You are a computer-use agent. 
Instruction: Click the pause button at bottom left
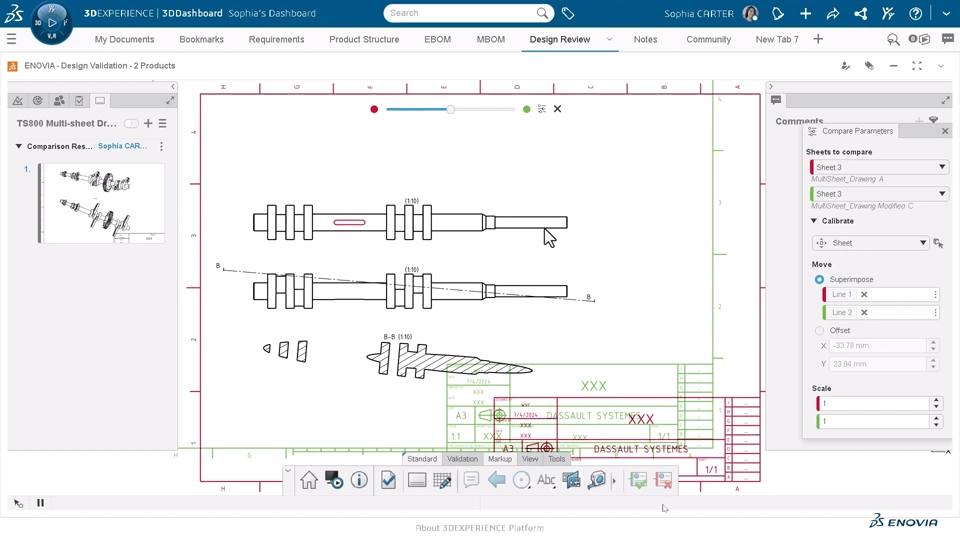(x=40, y=503)
